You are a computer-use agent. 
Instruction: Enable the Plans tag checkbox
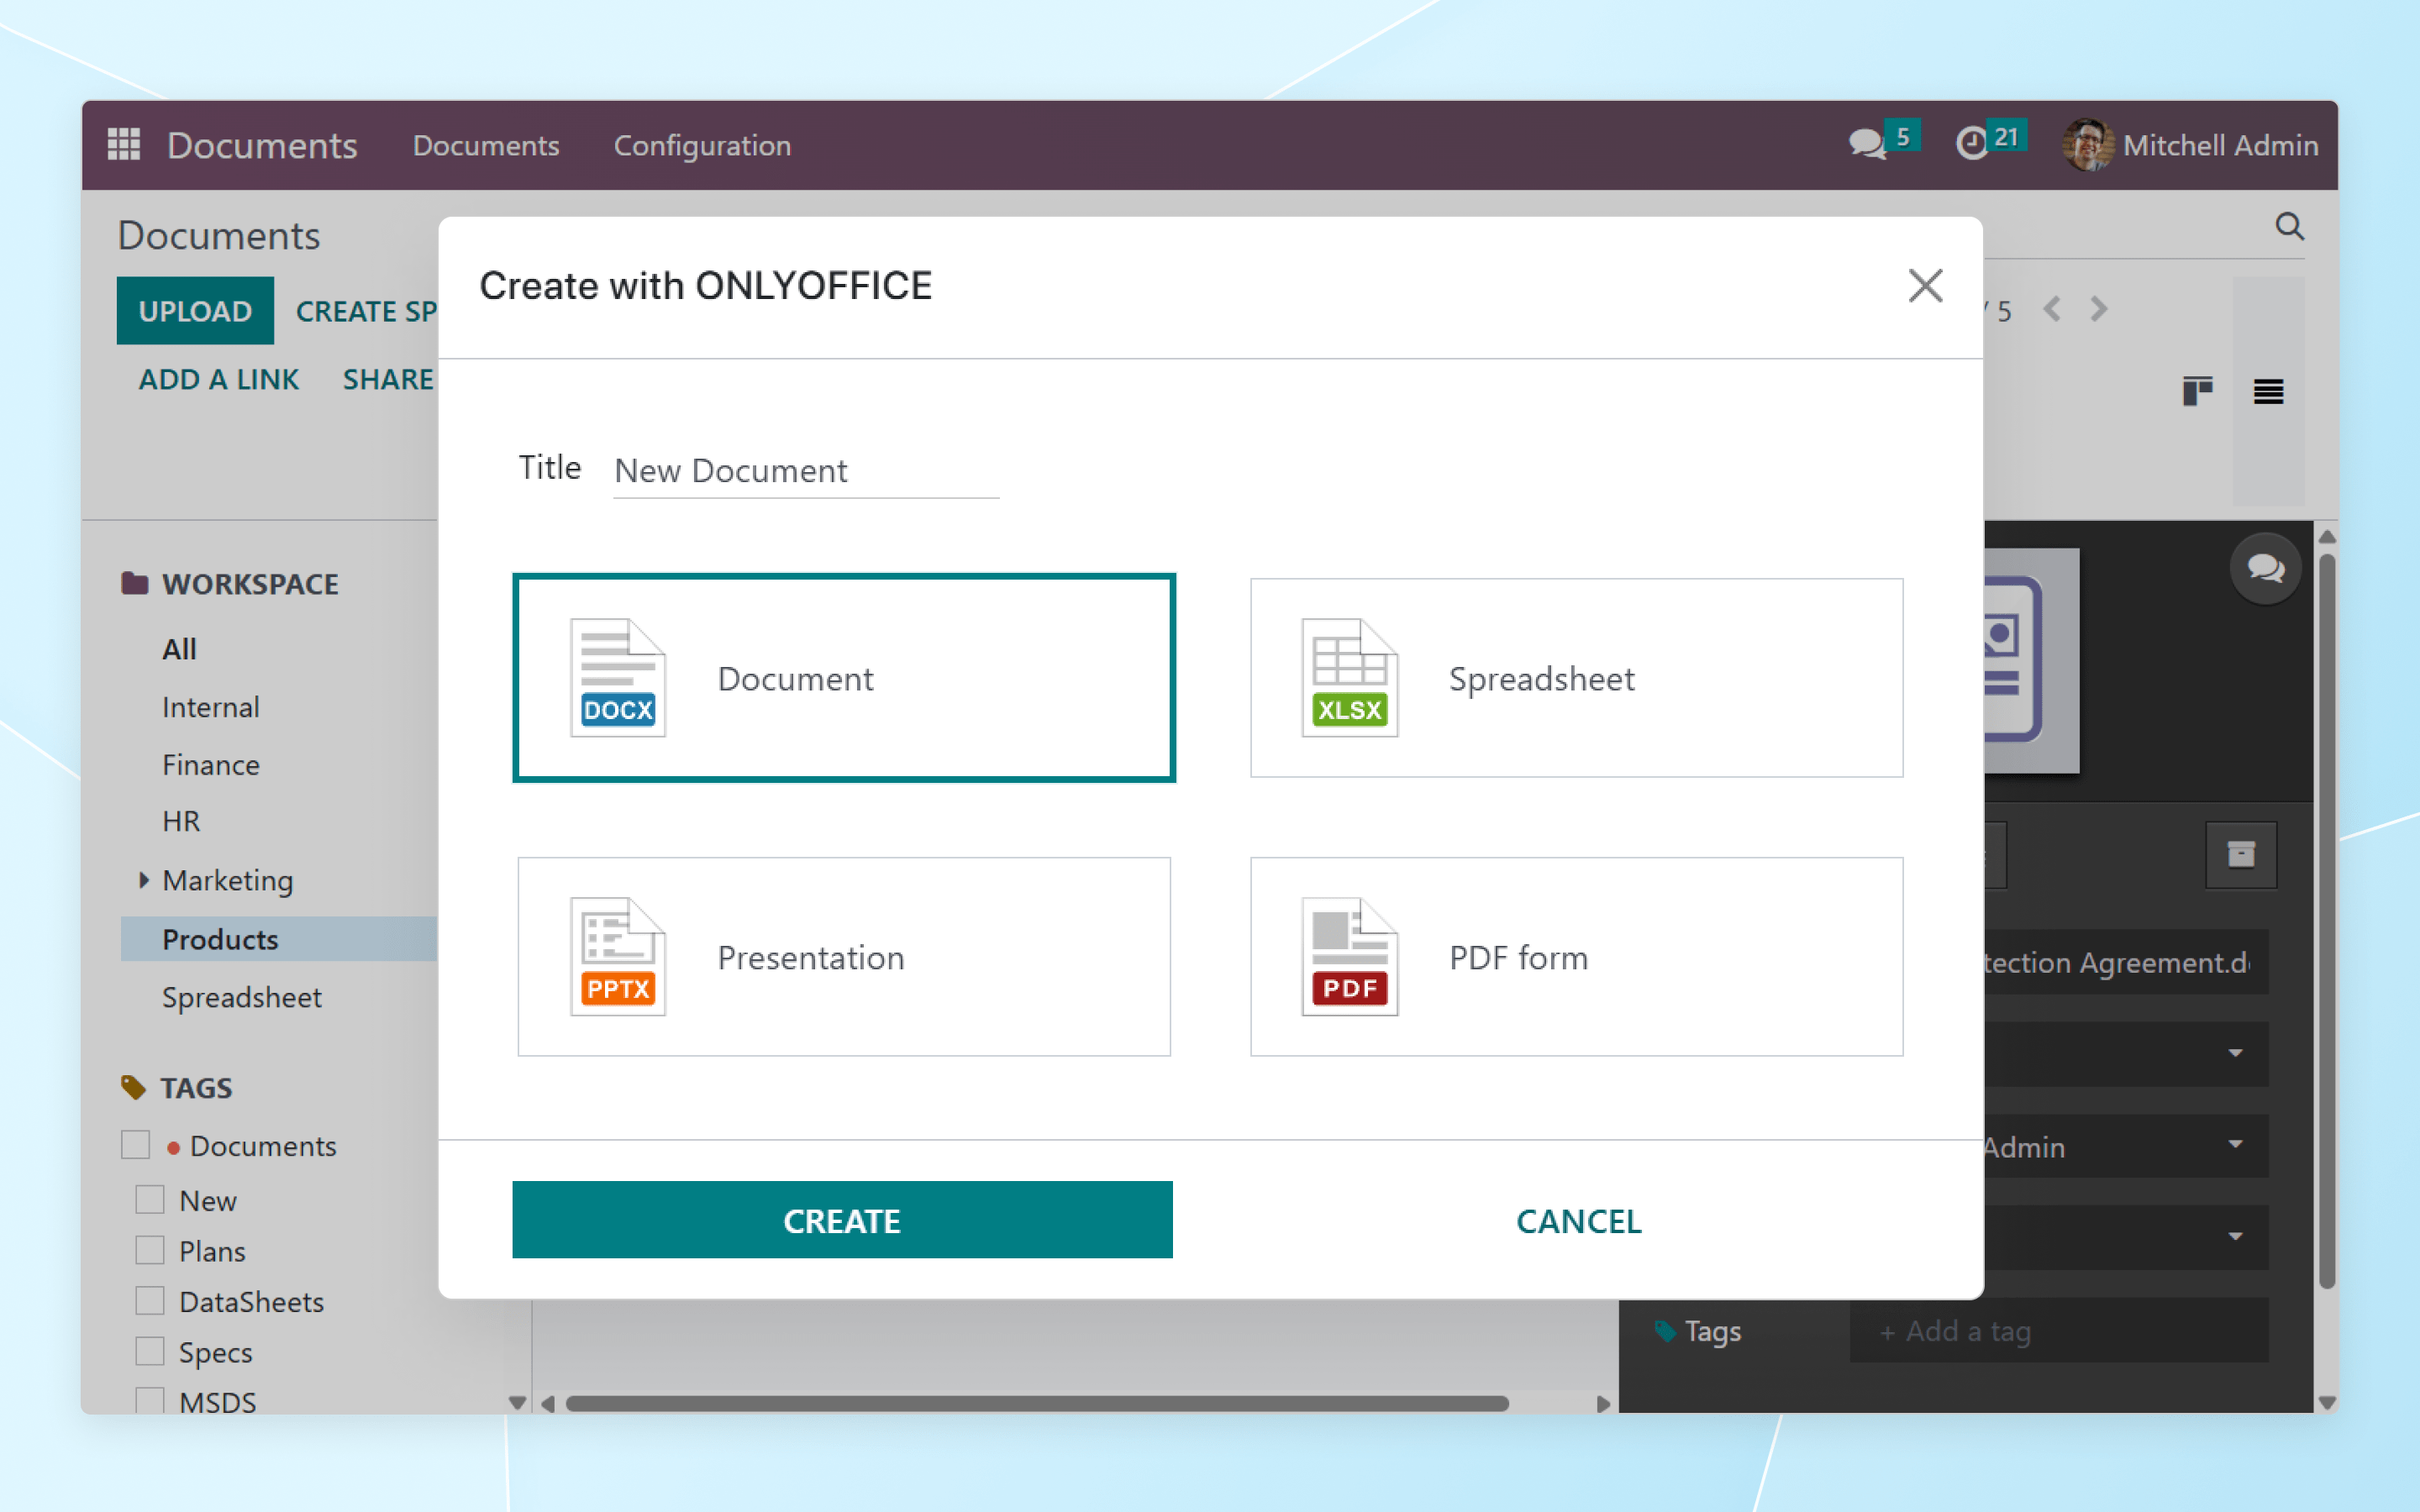click(x=150, y=1250)
